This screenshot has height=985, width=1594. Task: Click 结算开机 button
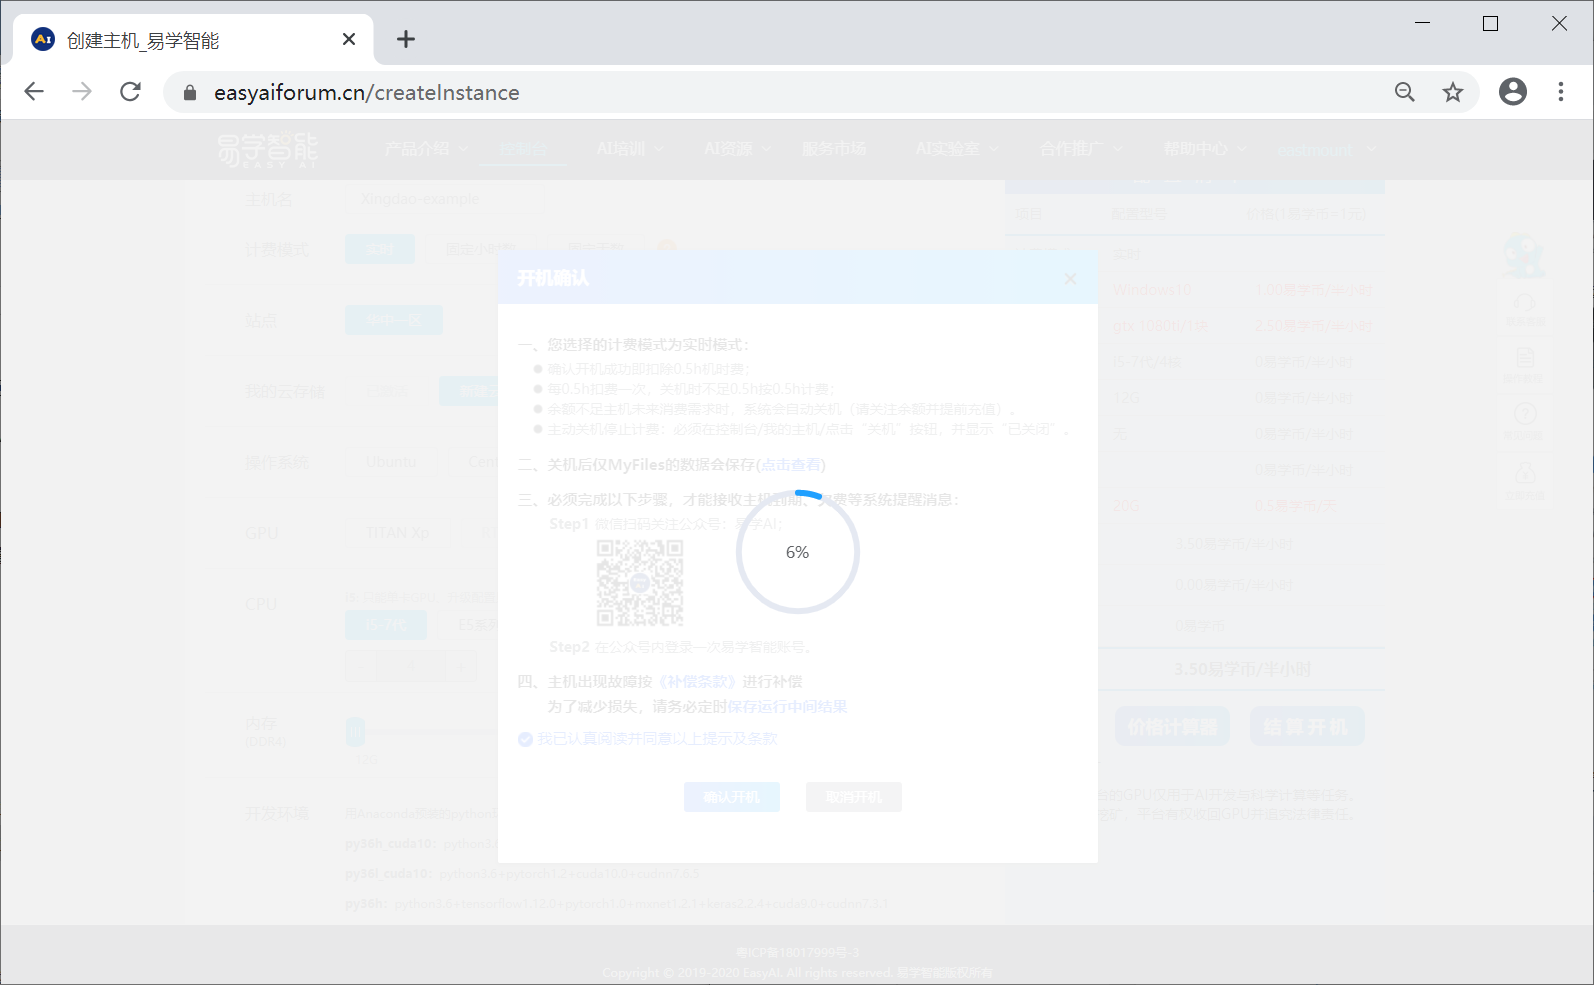1307,727
